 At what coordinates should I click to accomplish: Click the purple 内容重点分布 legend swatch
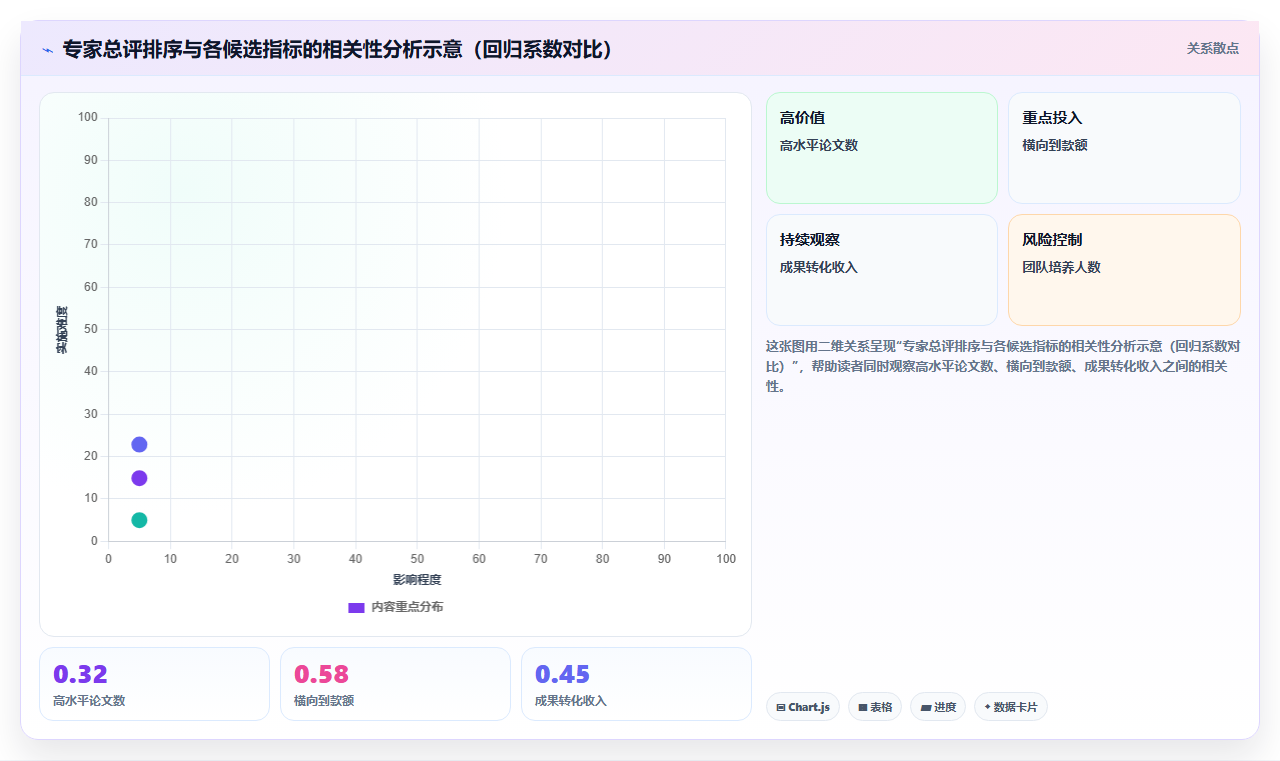[x=356, y=608]
